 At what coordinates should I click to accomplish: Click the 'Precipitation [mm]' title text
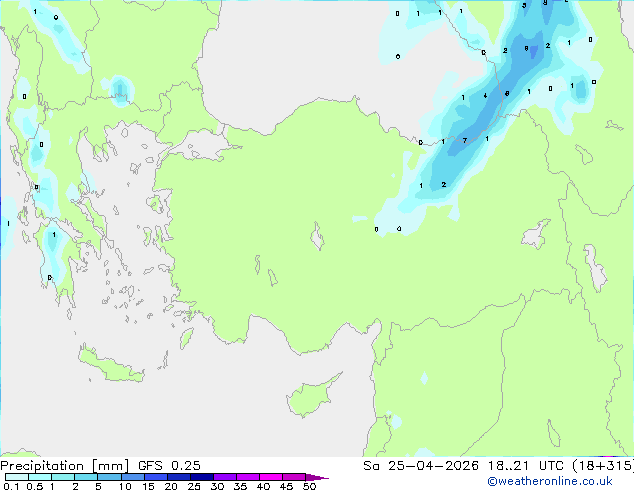click(64, 466)
